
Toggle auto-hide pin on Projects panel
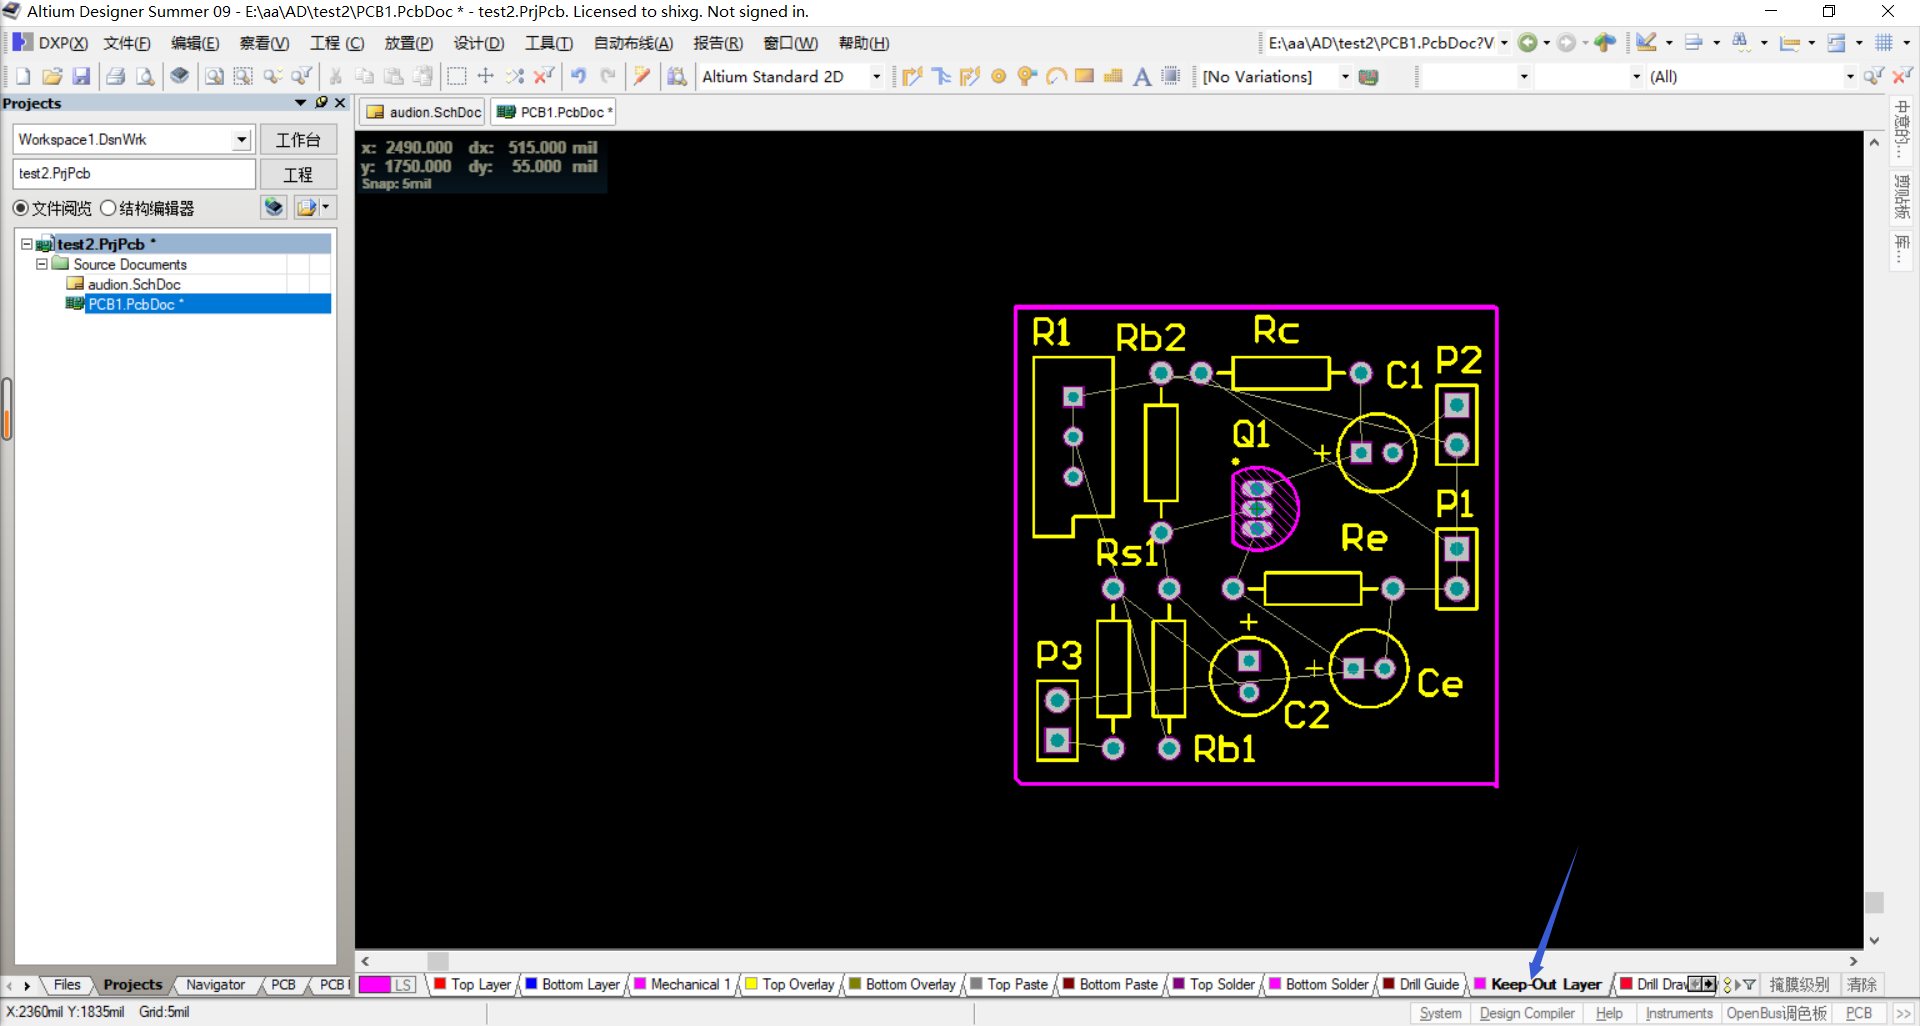pyautogui.click(x=321, y=103)
